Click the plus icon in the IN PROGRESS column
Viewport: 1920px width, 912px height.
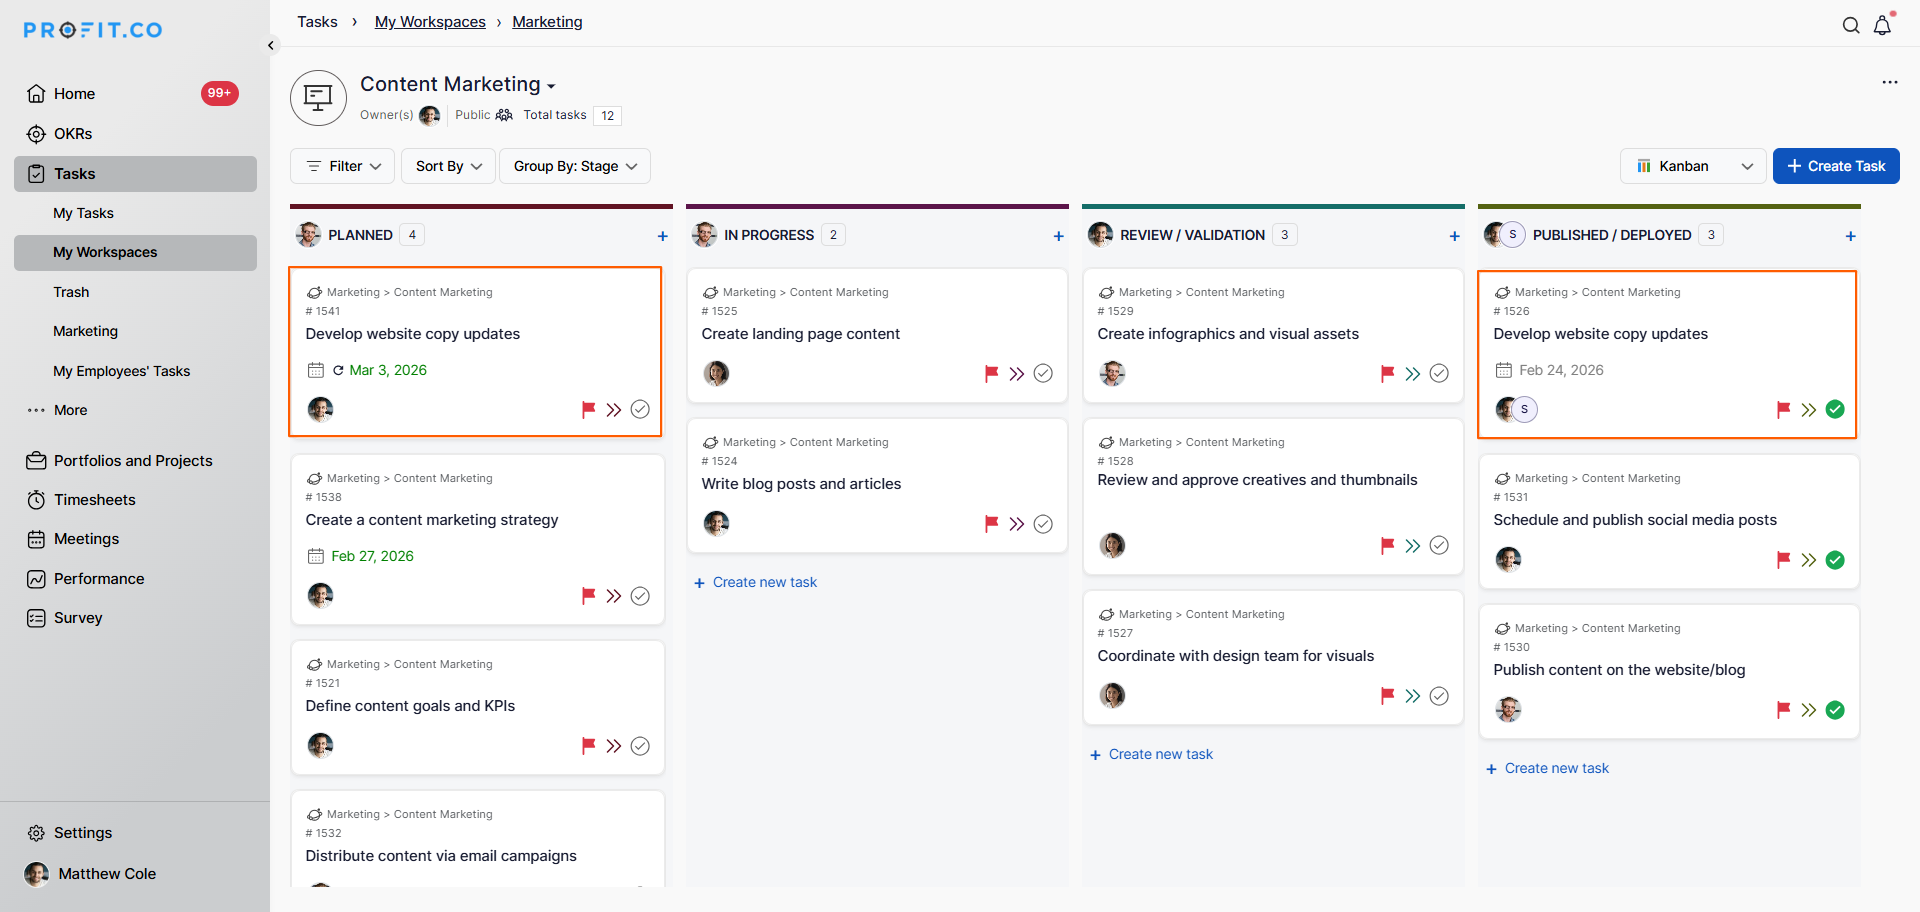click(x=1058, y=236)
